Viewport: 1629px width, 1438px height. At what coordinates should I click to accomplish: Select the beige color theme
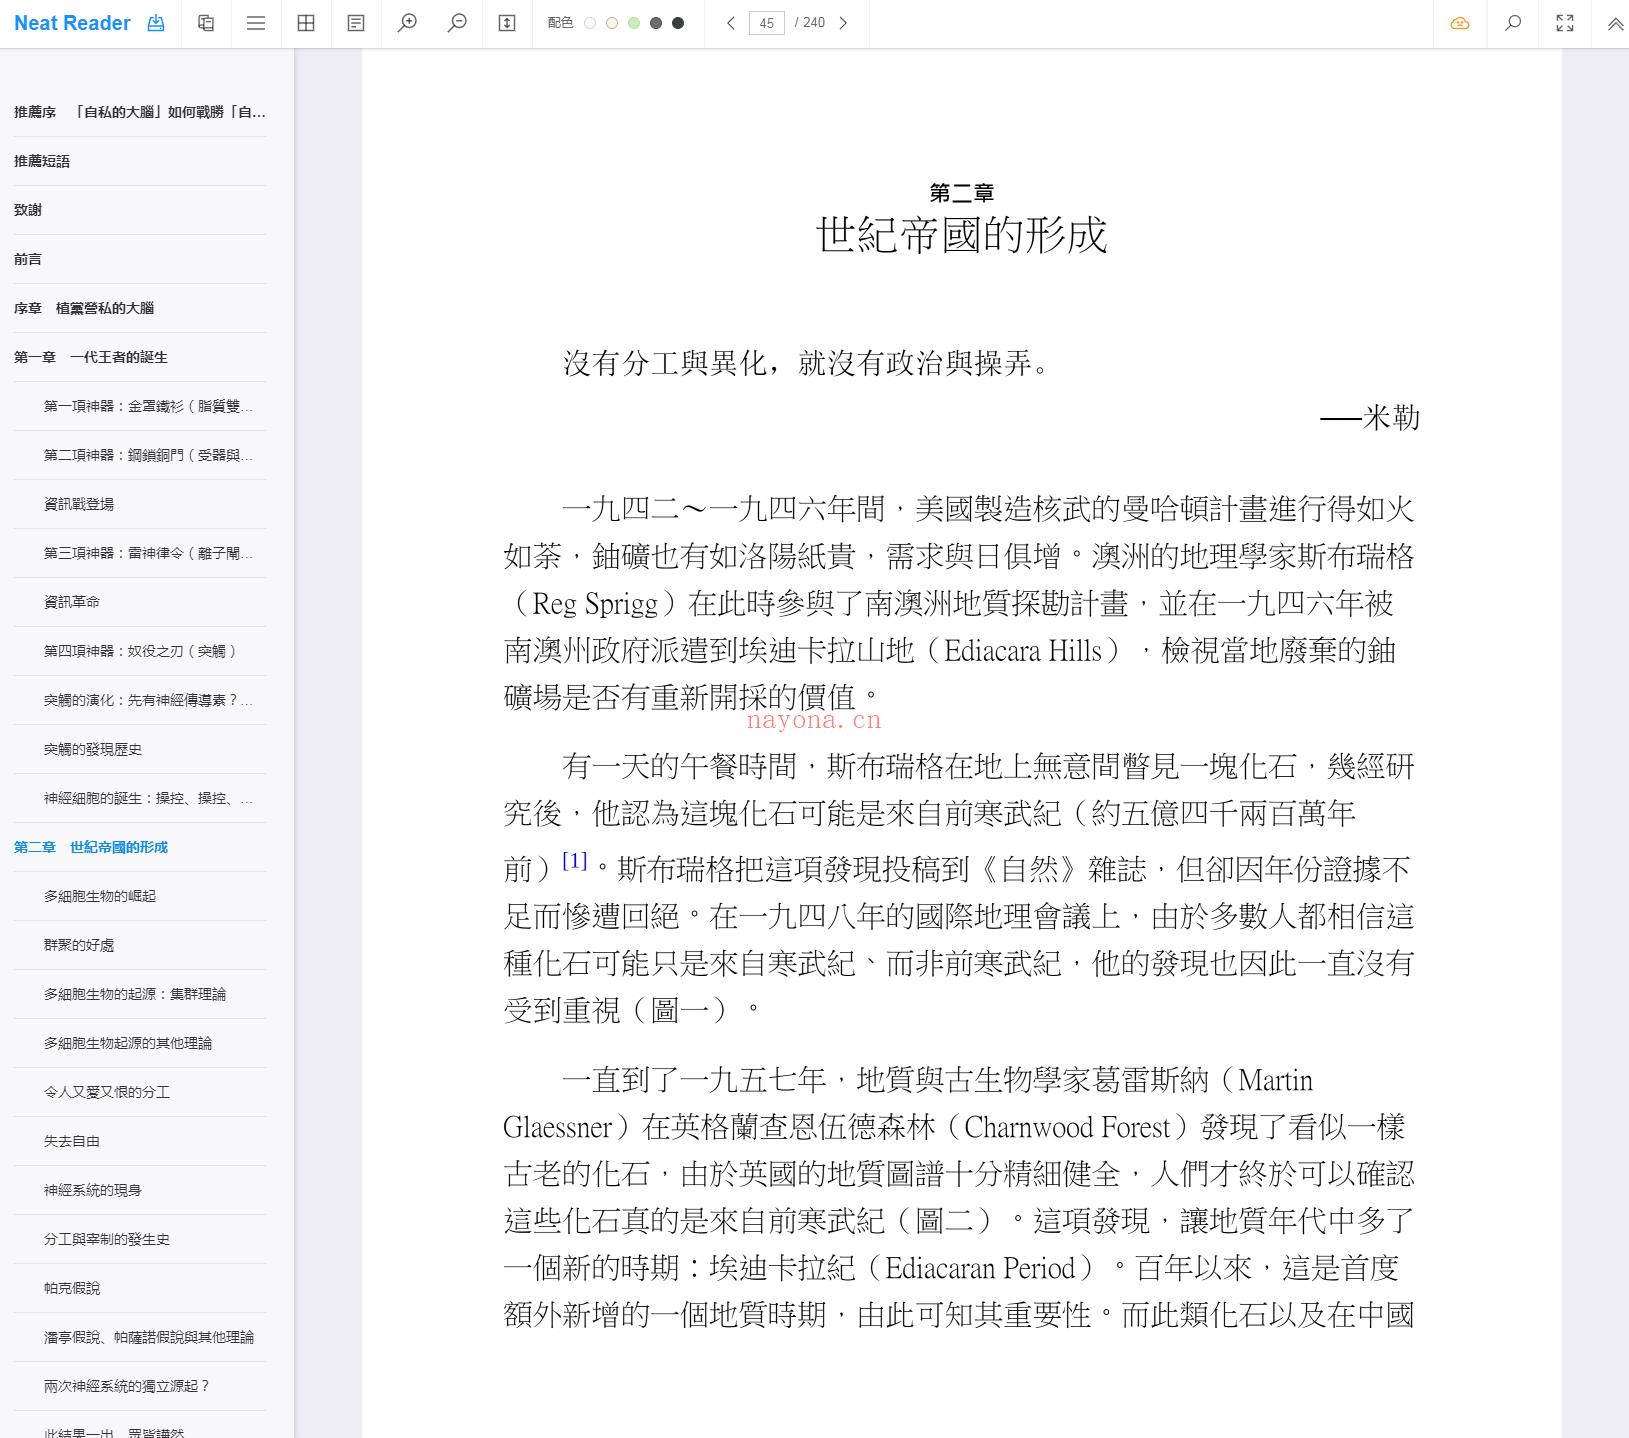pyautogui.click(x=612, y=23)
